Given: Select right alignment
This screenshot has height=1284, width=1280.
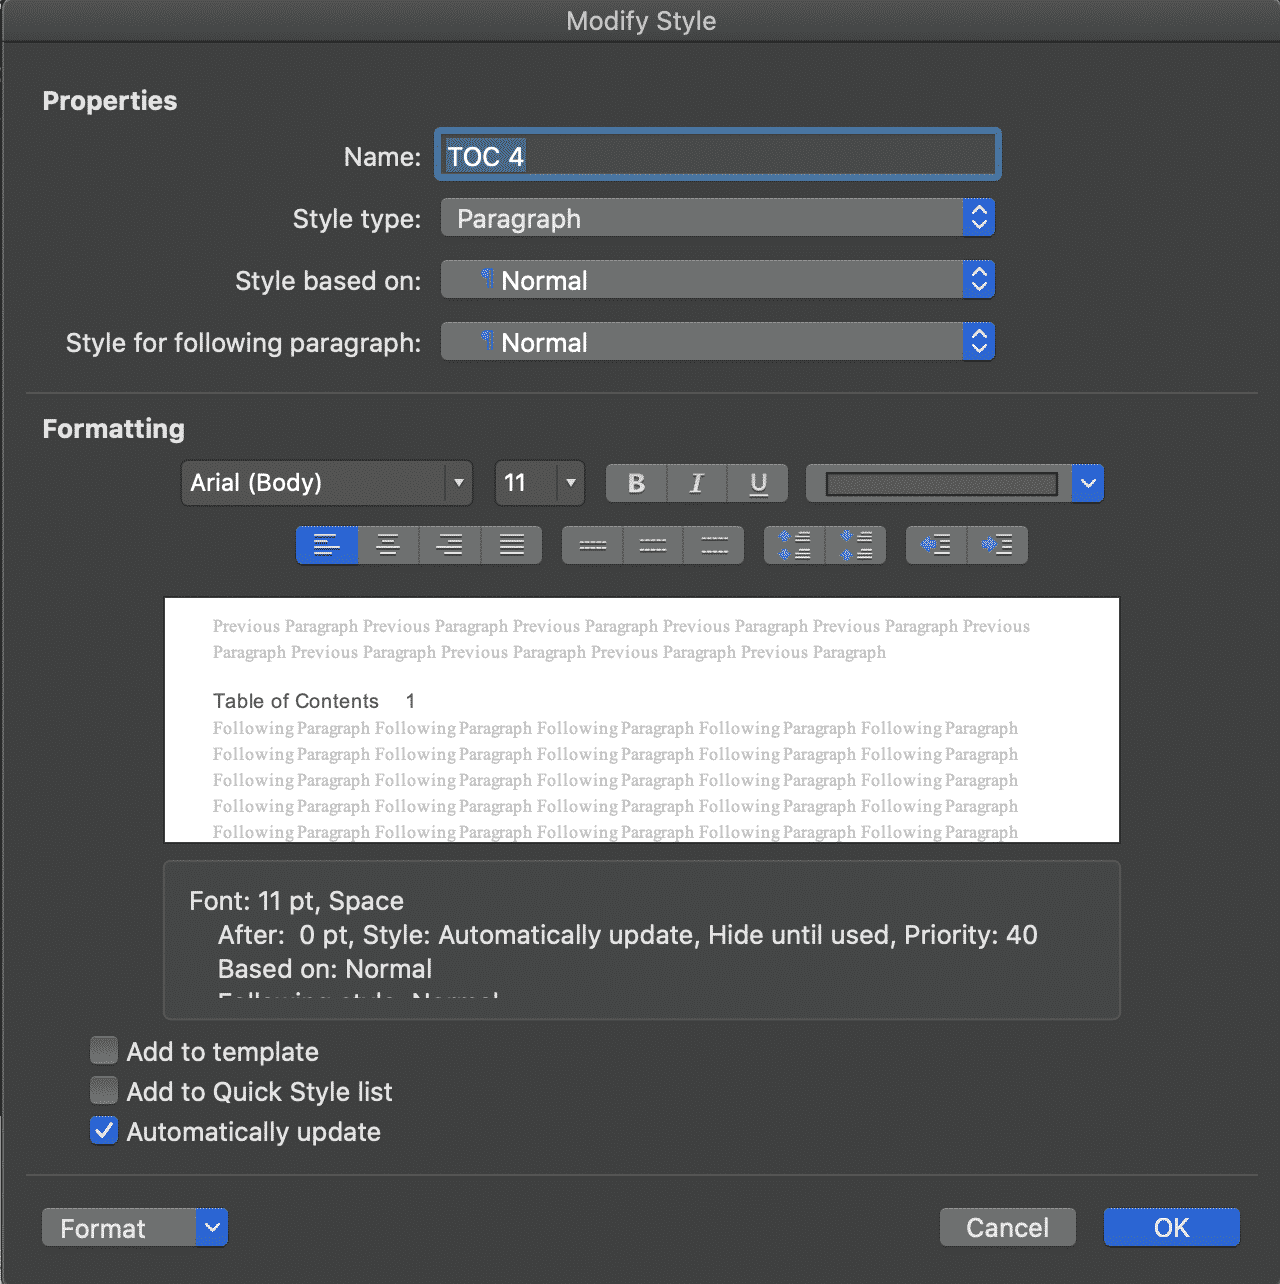Looking at the screenshot, I should 449,545.
